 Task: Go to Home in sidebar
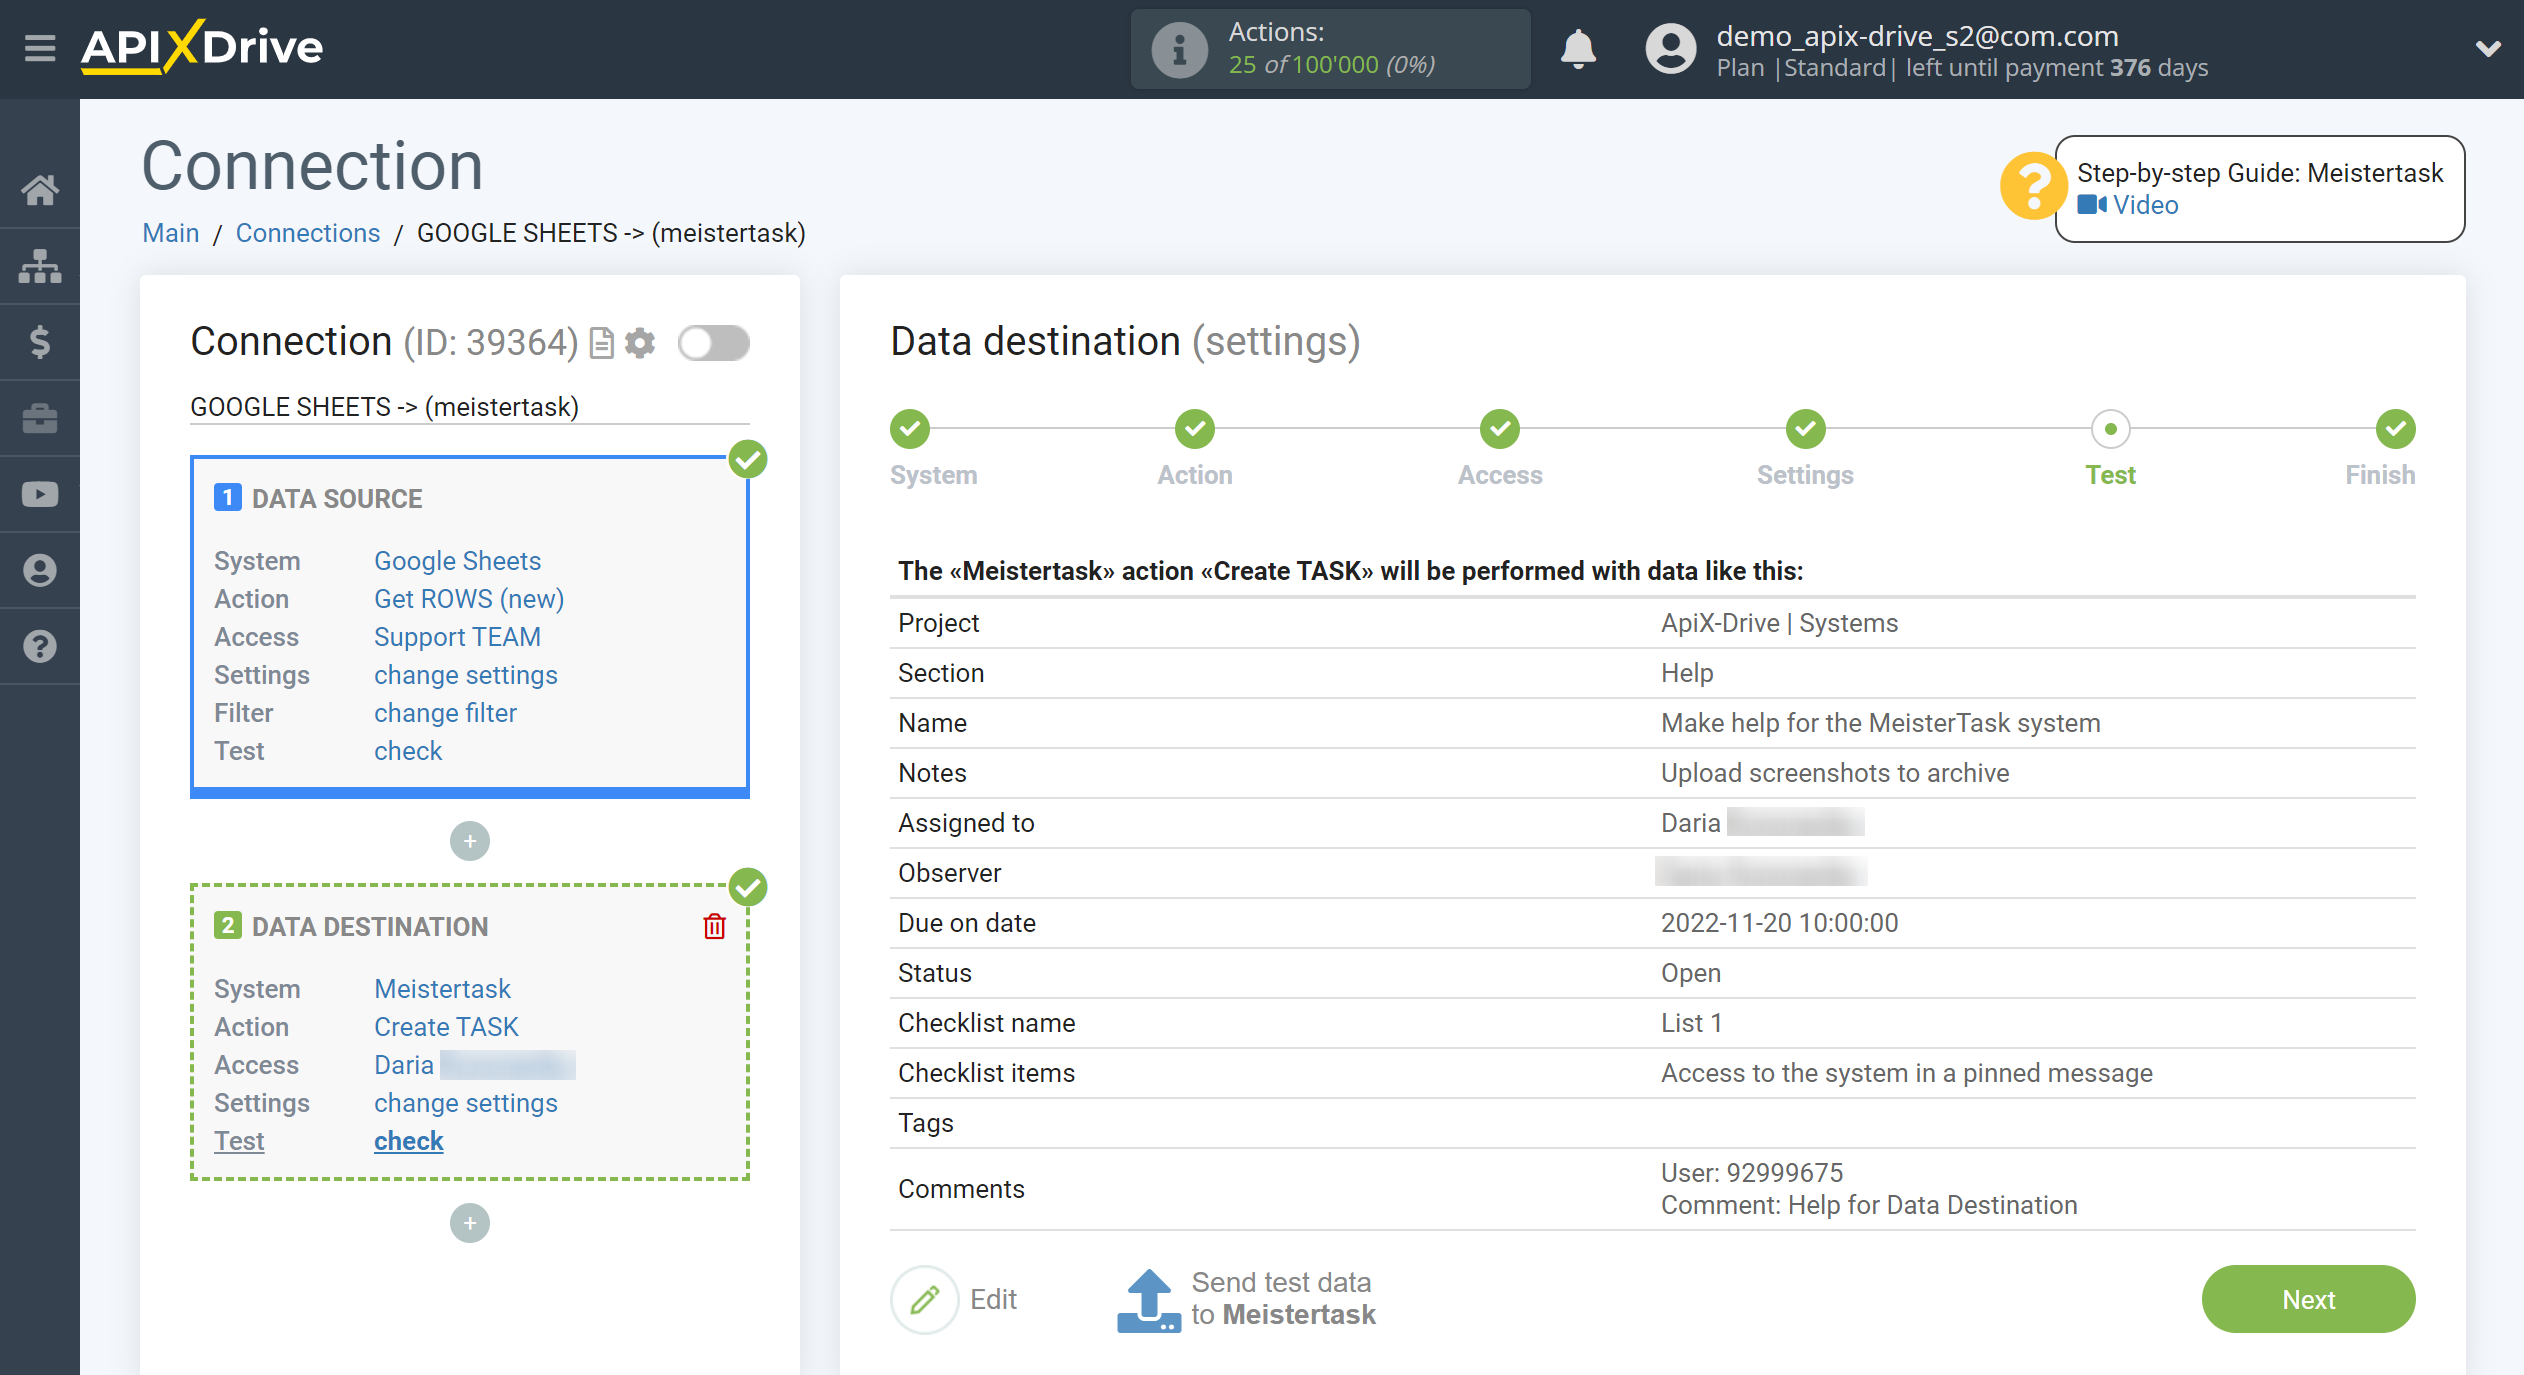[40, 189]
